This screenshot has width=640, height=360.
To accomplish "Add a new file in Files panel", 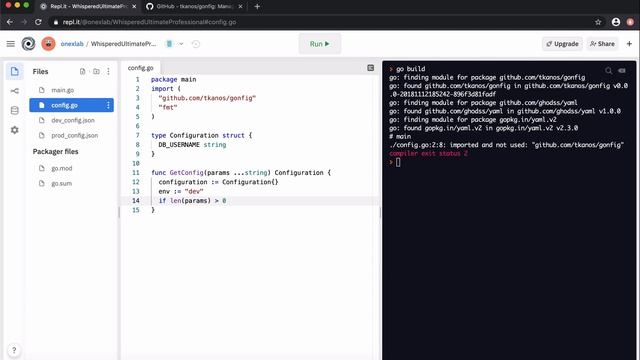I will pyautogui.click(x=82, y=71).
